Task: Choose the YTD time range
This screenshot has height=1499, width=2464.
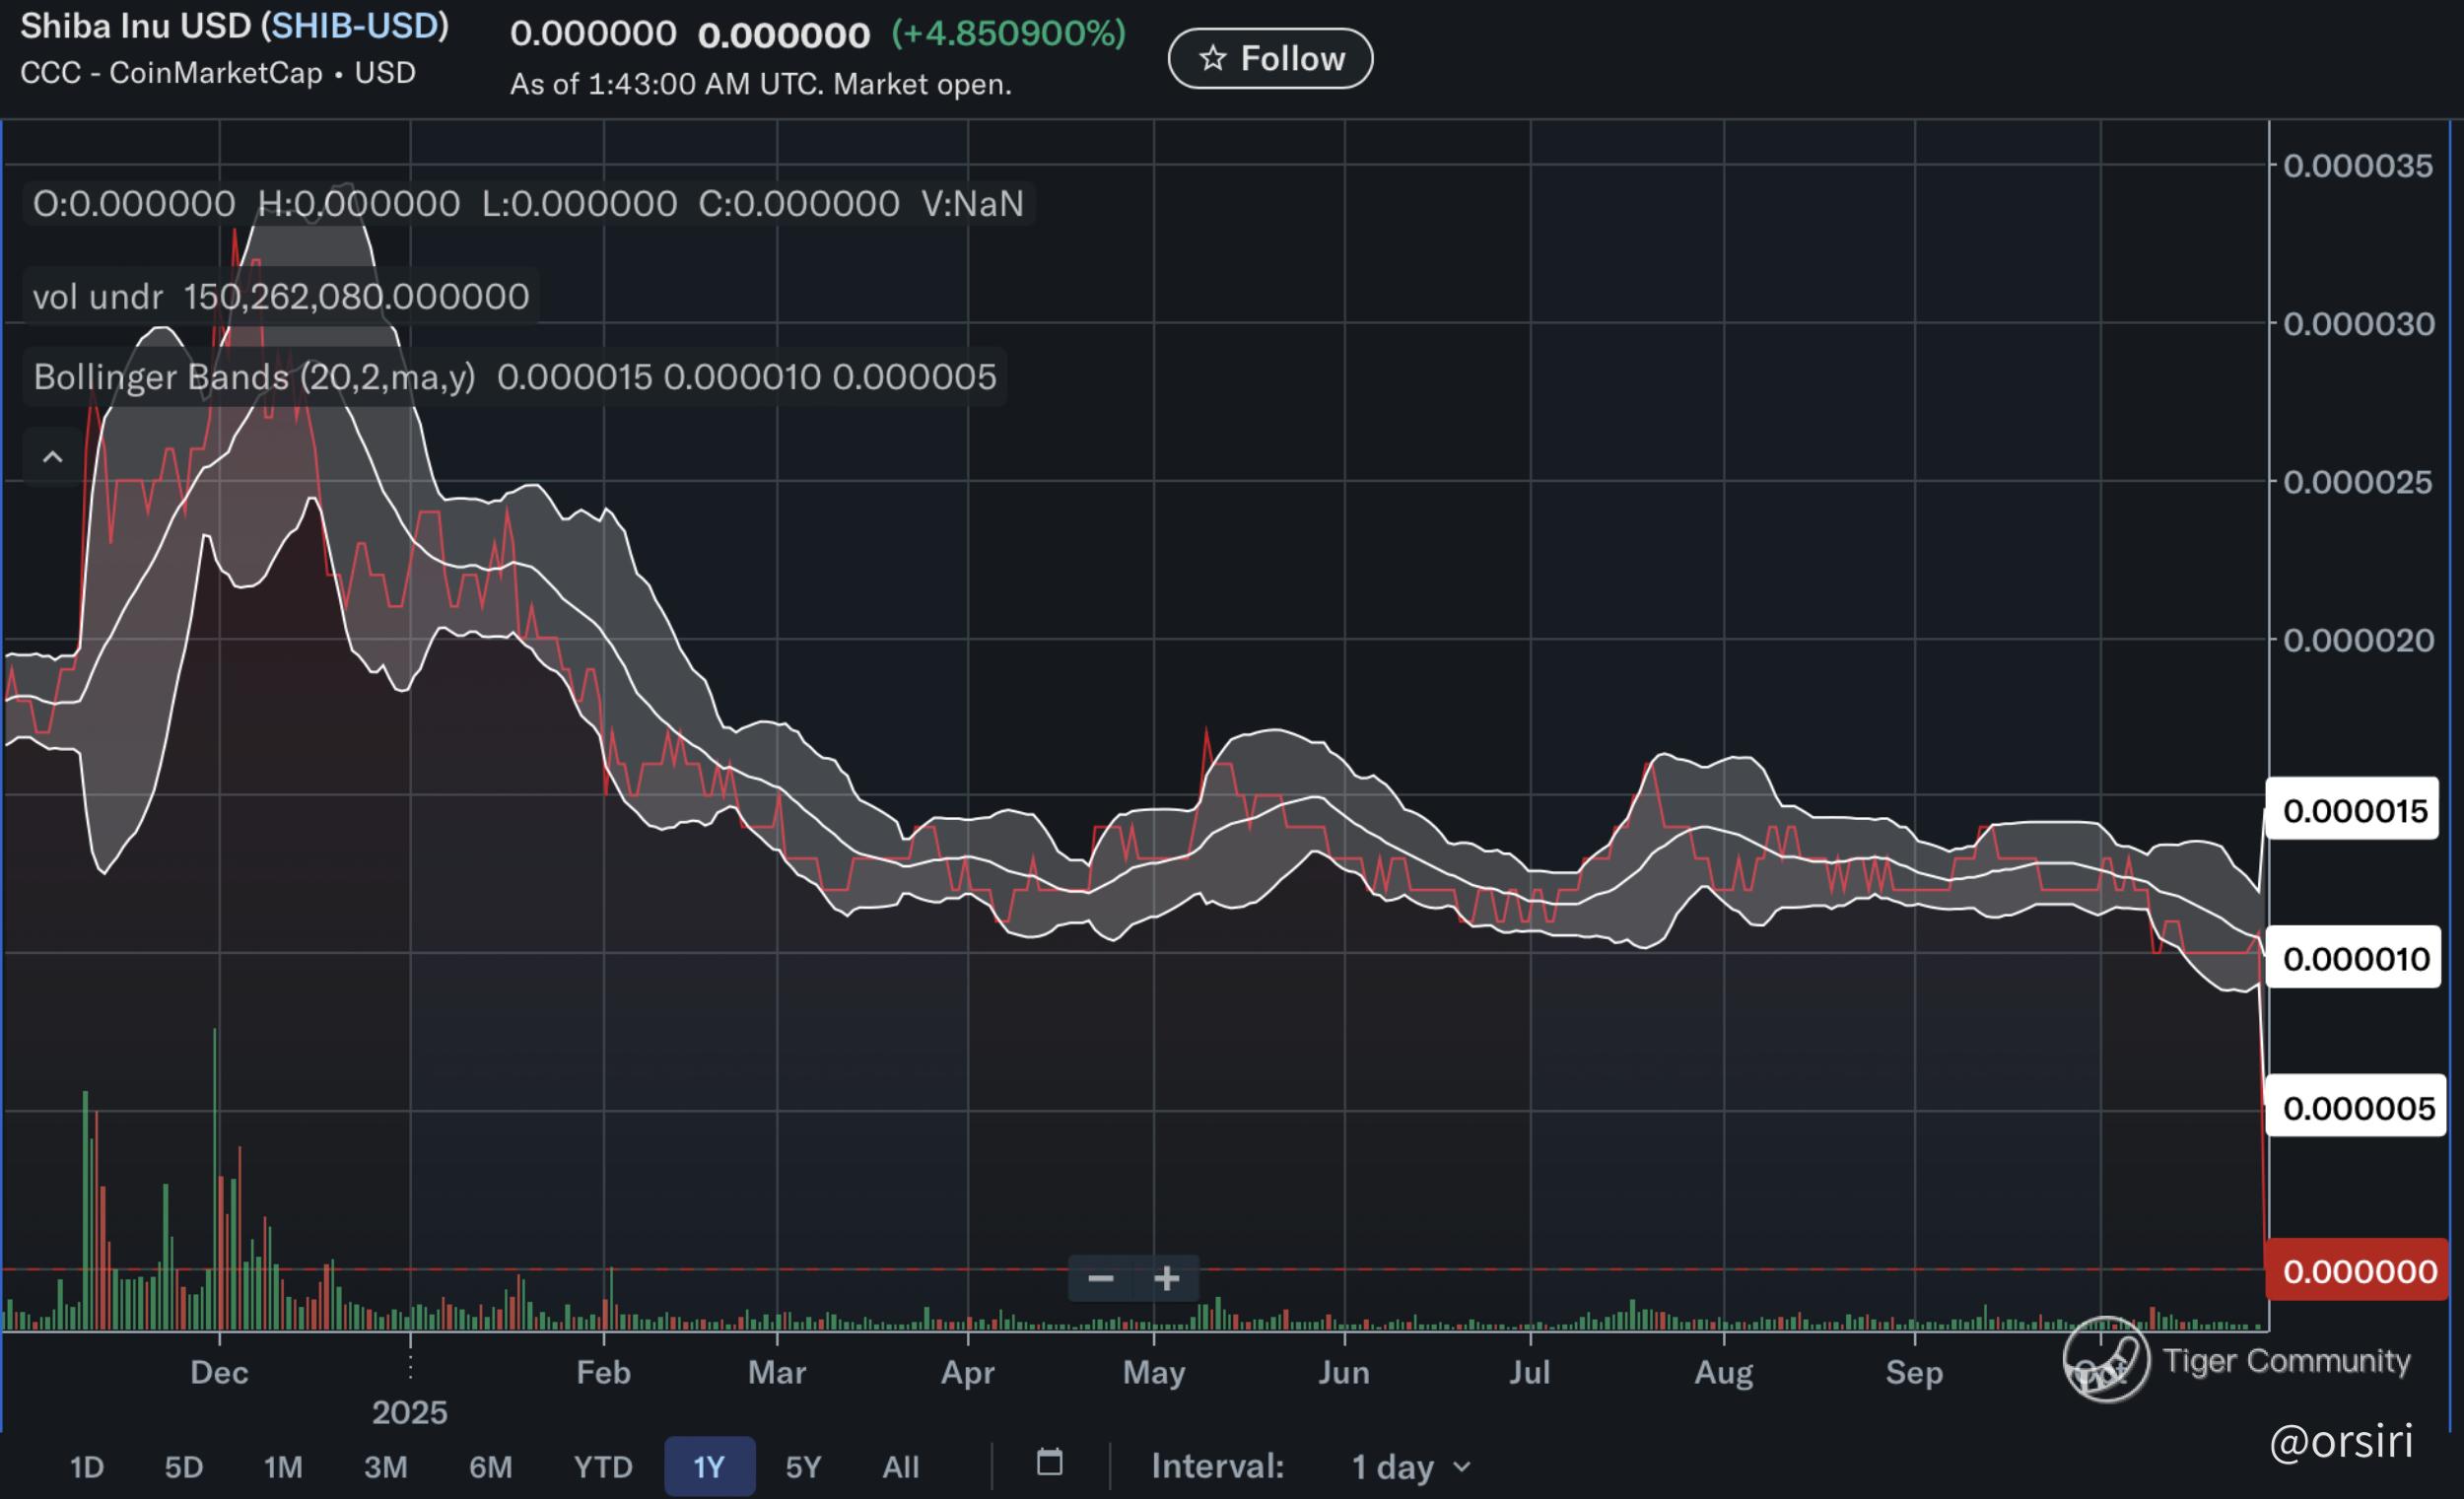Action: tap(603, 1467)
